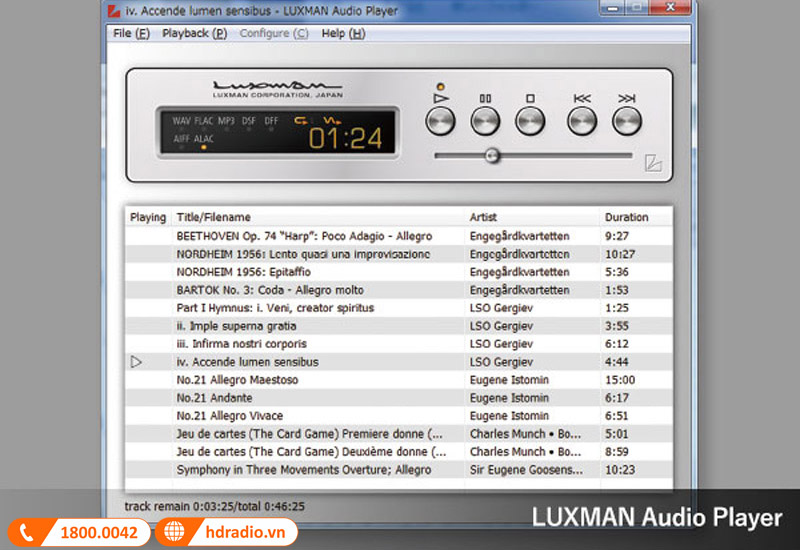Click the Luxman logo on the panel

coord(278,89)
